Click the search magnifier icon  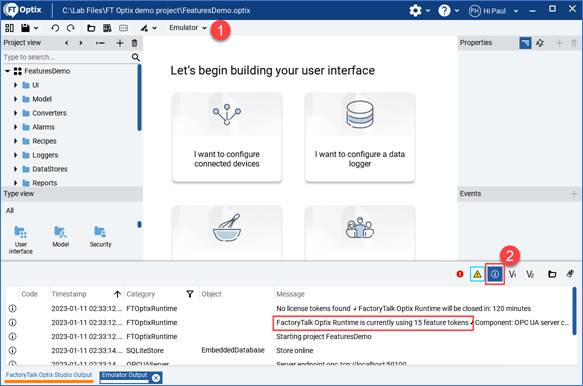[x=136, y=57]
